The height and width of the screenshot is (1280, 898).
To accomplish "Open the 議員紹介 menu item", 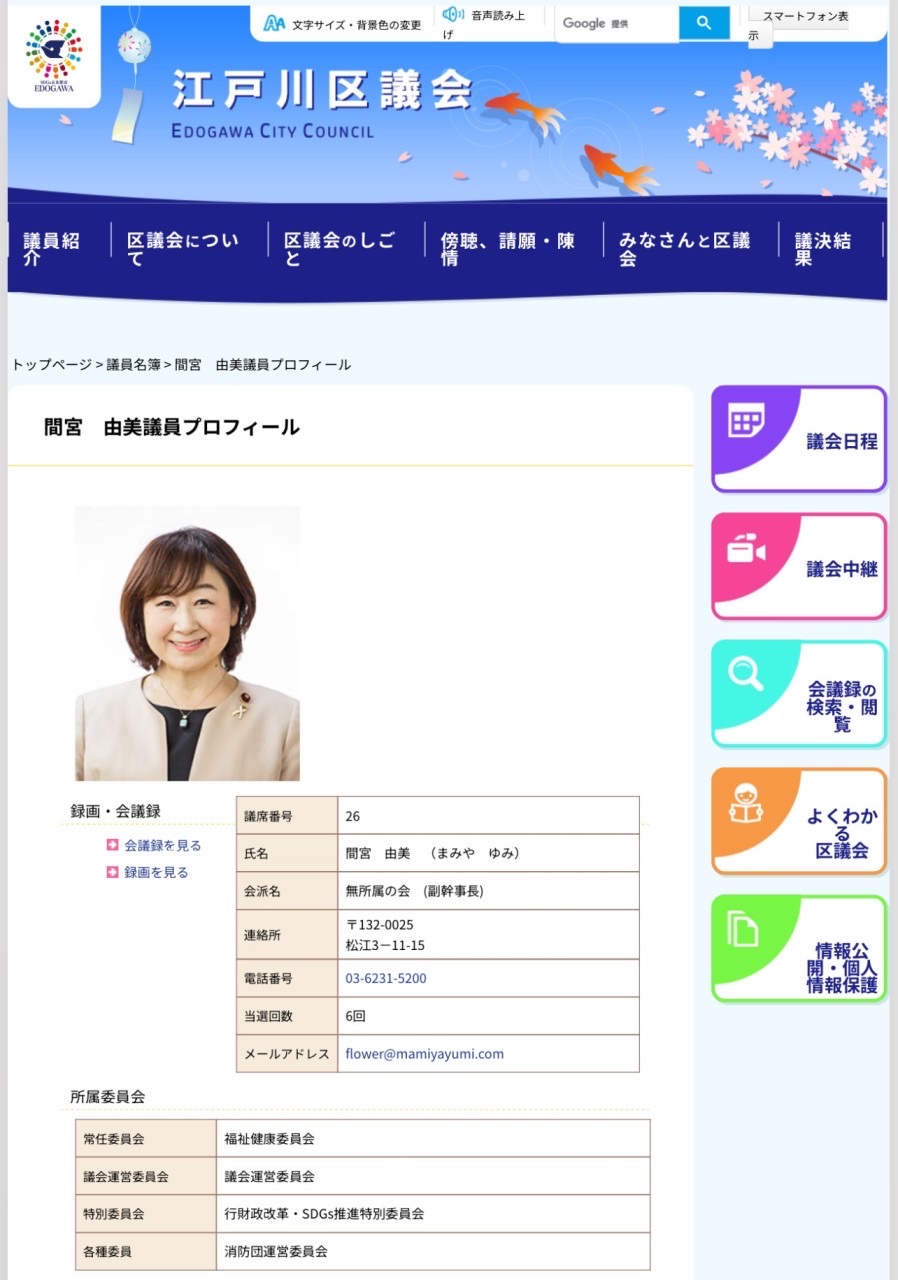I will (x=52, y=249).
